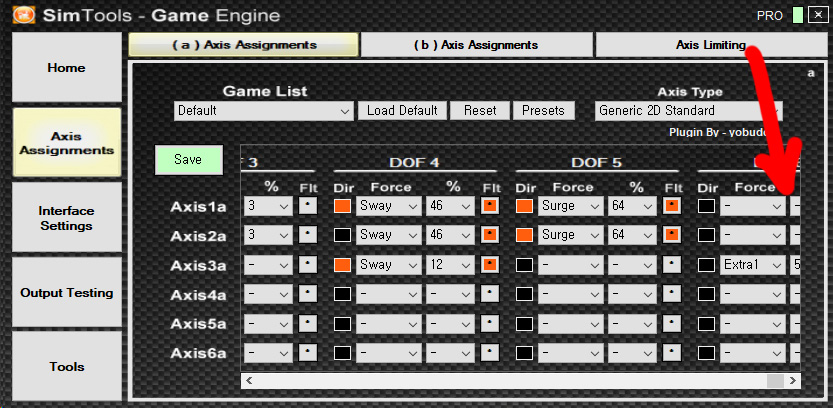Click the horizontal scrollbar left arrow
Image resolution: width=833 pixels, height=408 pixels.
249,380
